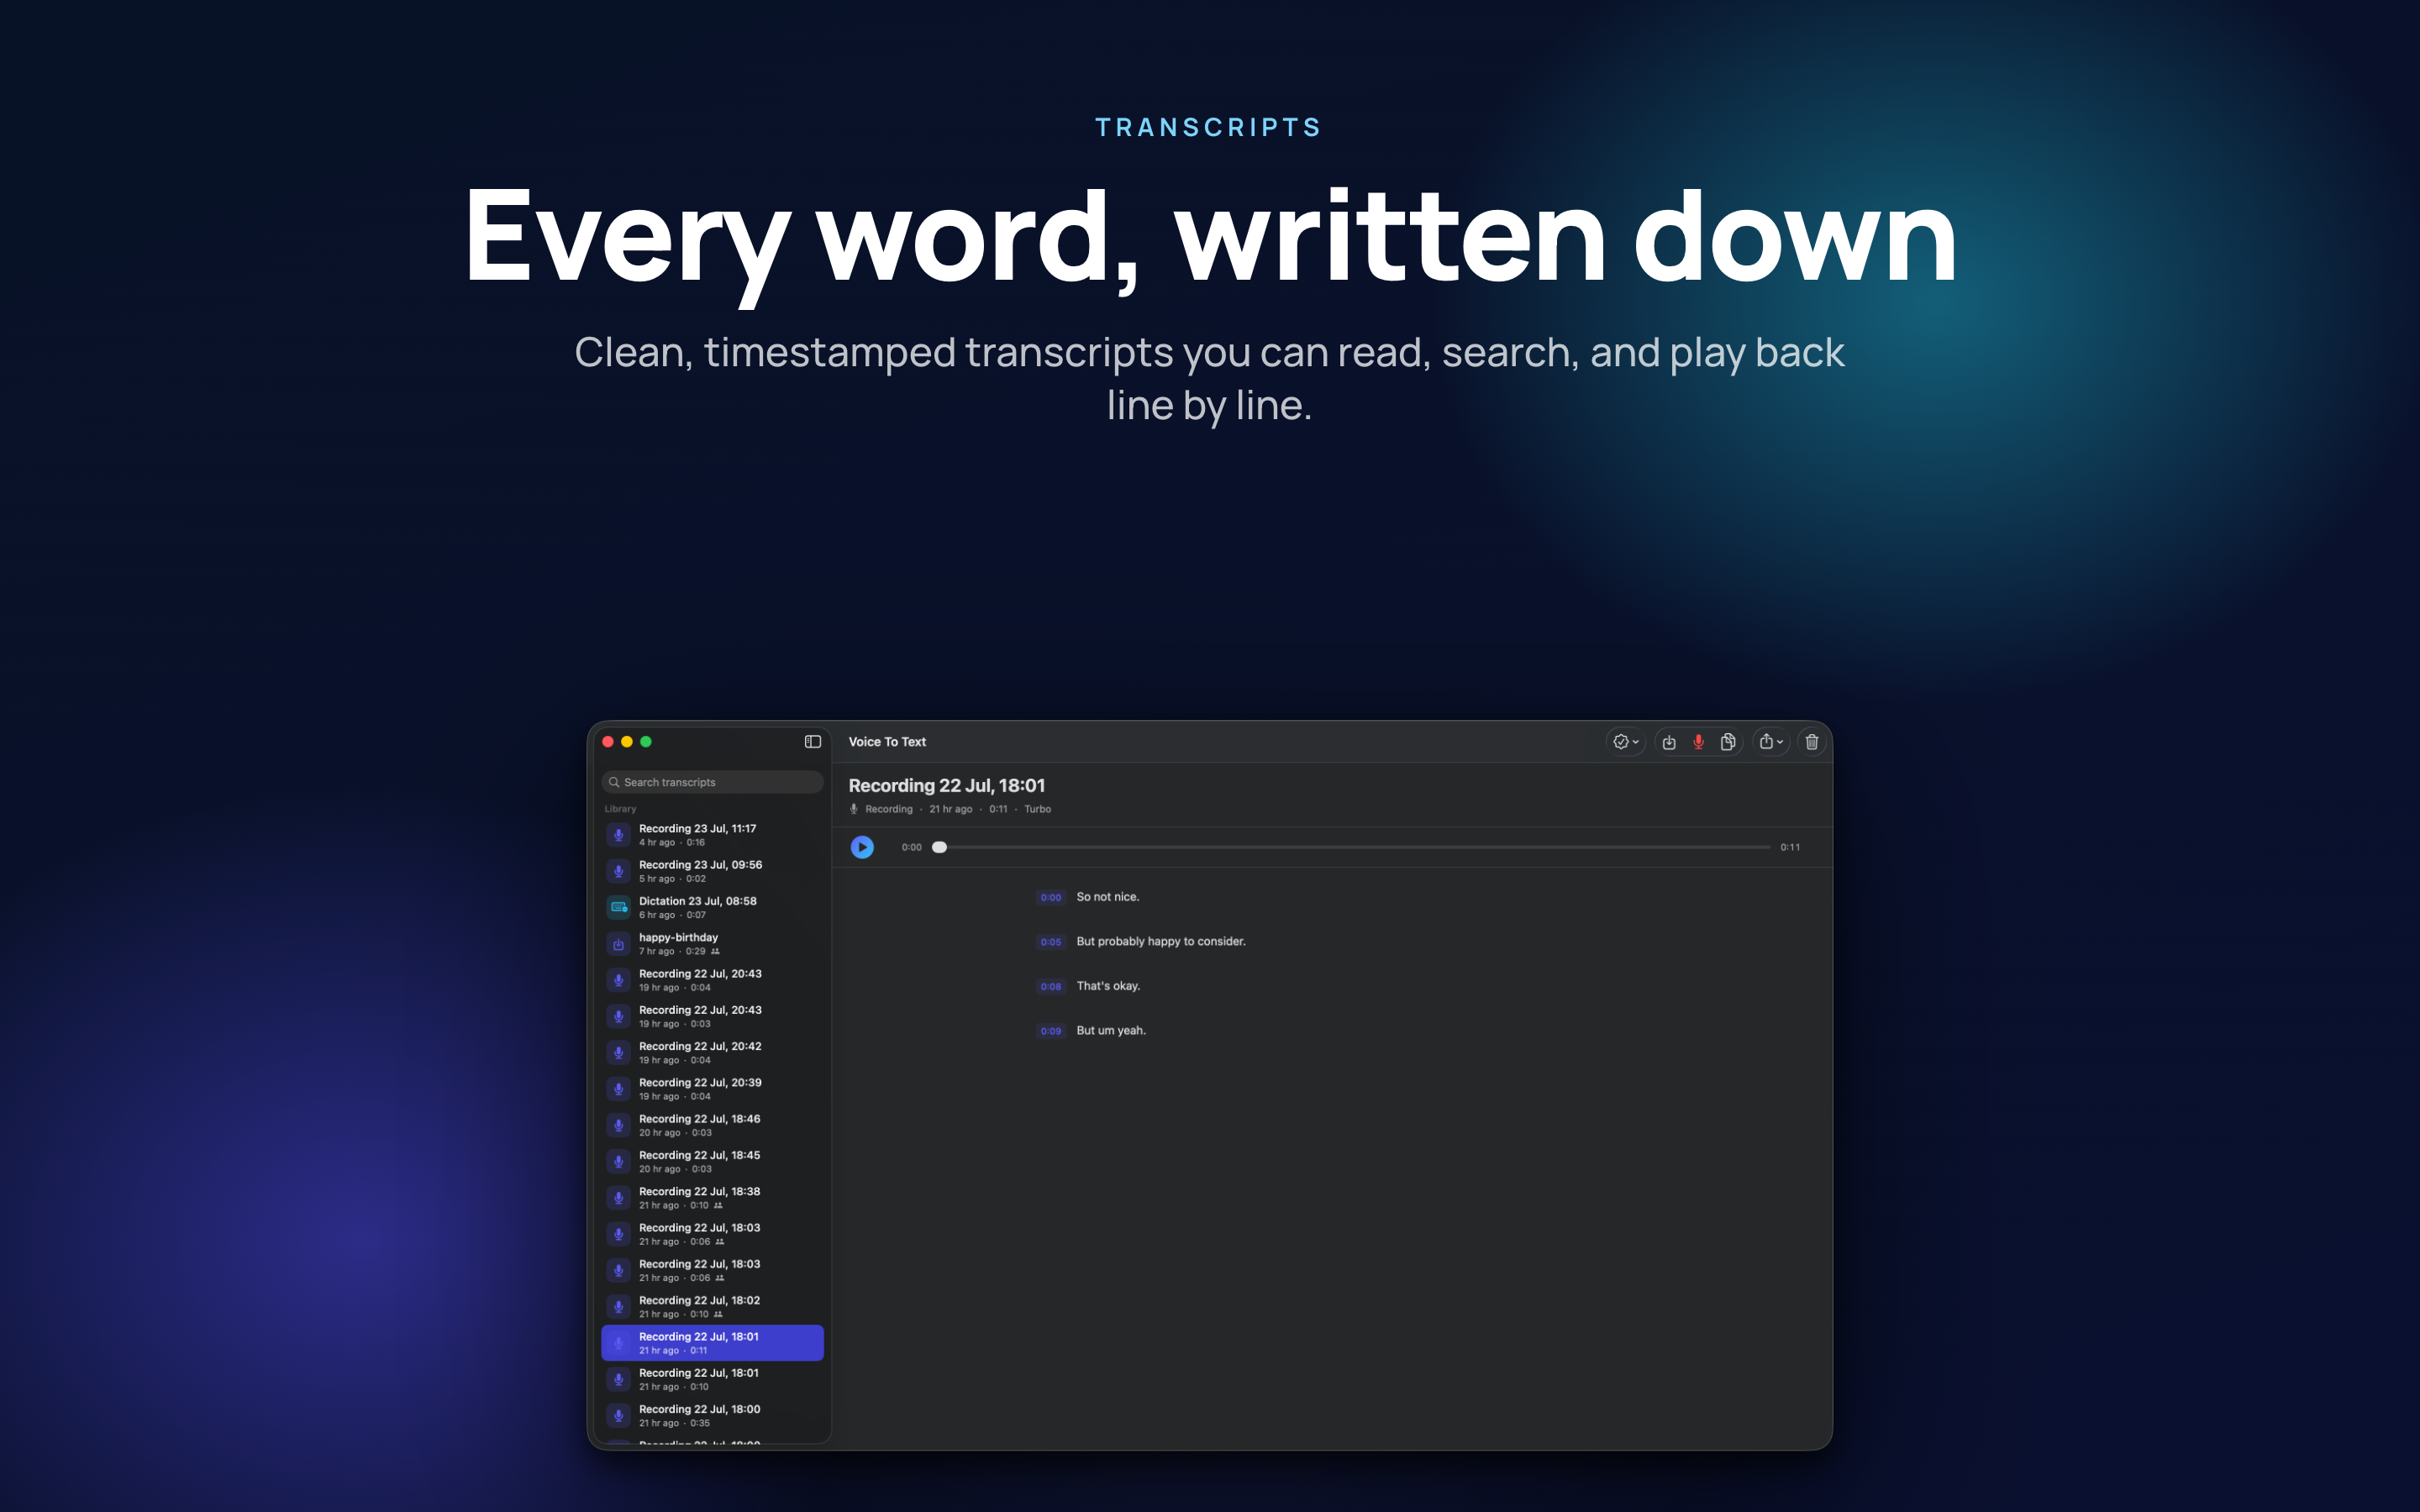This screenshot has height=1512, width=2420.
Task: Open Dictation 23 Jul, 08:58
Action: coord(712,907)
